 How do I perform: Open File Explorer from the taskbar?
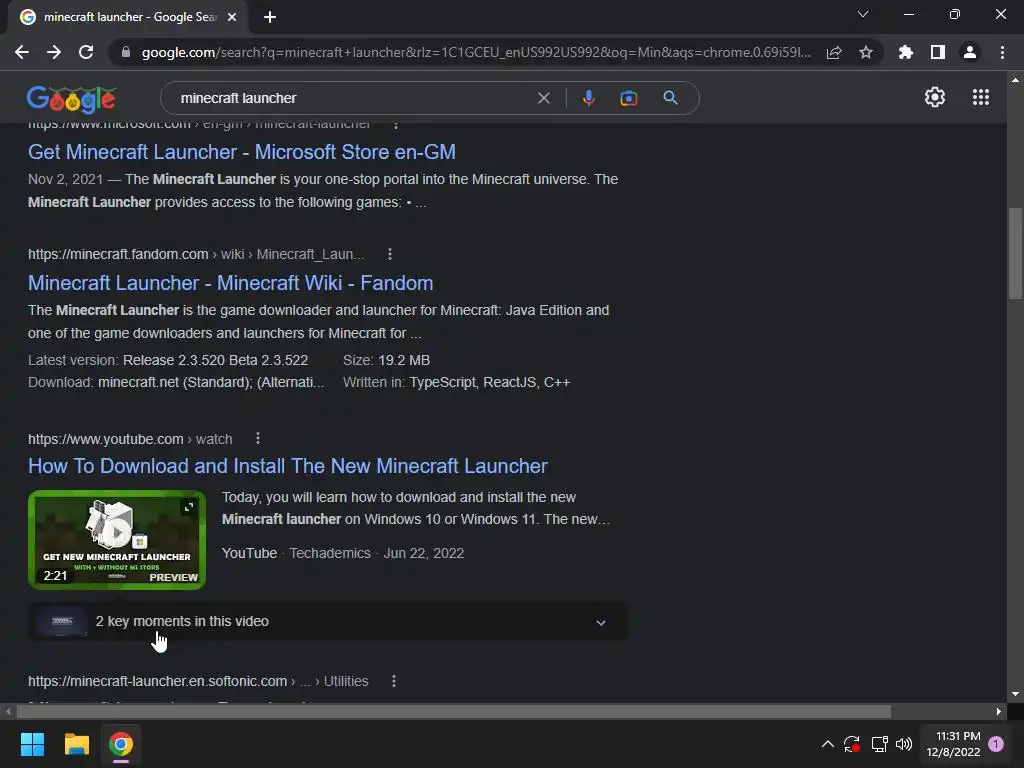[76, 744]
